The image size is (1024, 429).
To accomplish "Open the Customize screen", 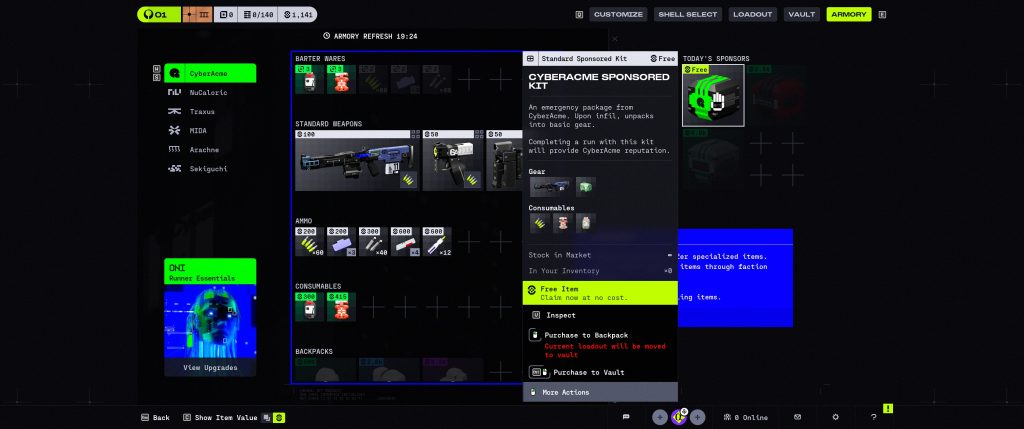I will pos(618,14).
